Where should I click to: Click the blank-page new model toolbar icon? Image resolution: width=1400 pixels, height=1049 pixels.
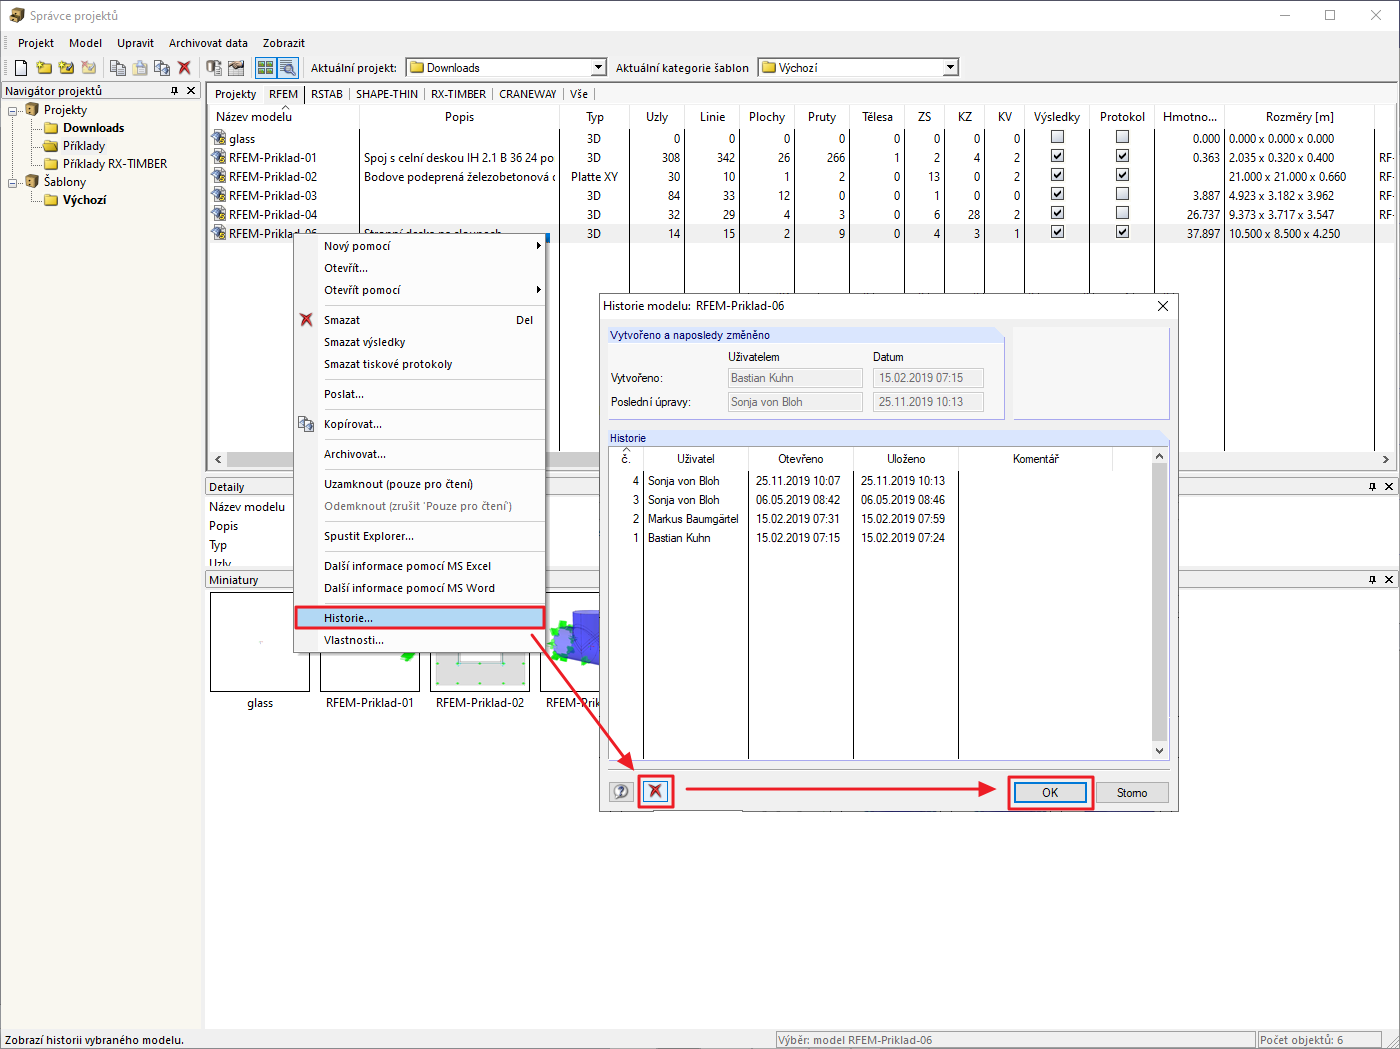[x=21, y=68]
